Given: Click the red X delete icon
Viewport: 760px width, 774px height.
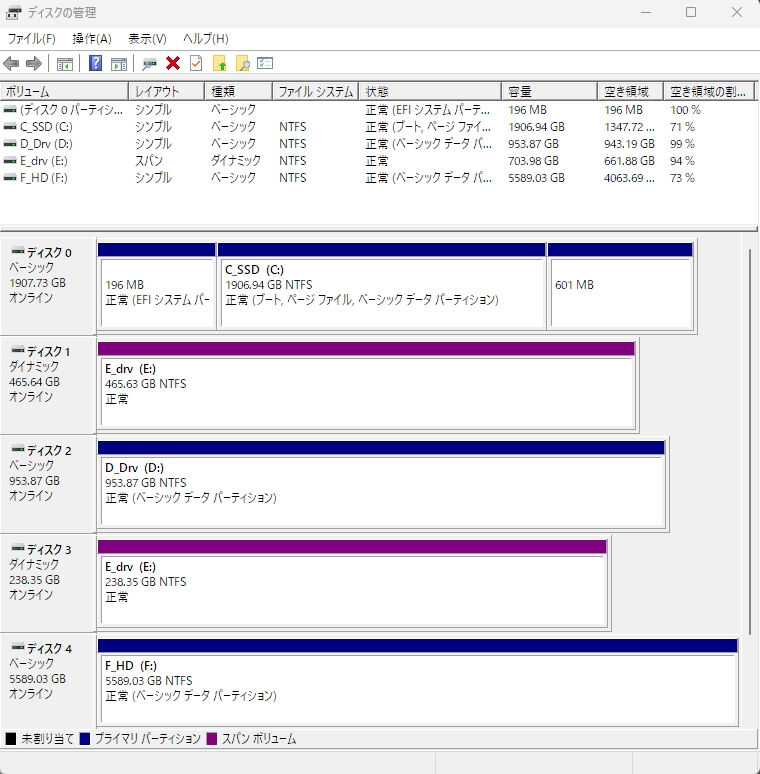Looking at the screenshot, I should pos(173,64).
